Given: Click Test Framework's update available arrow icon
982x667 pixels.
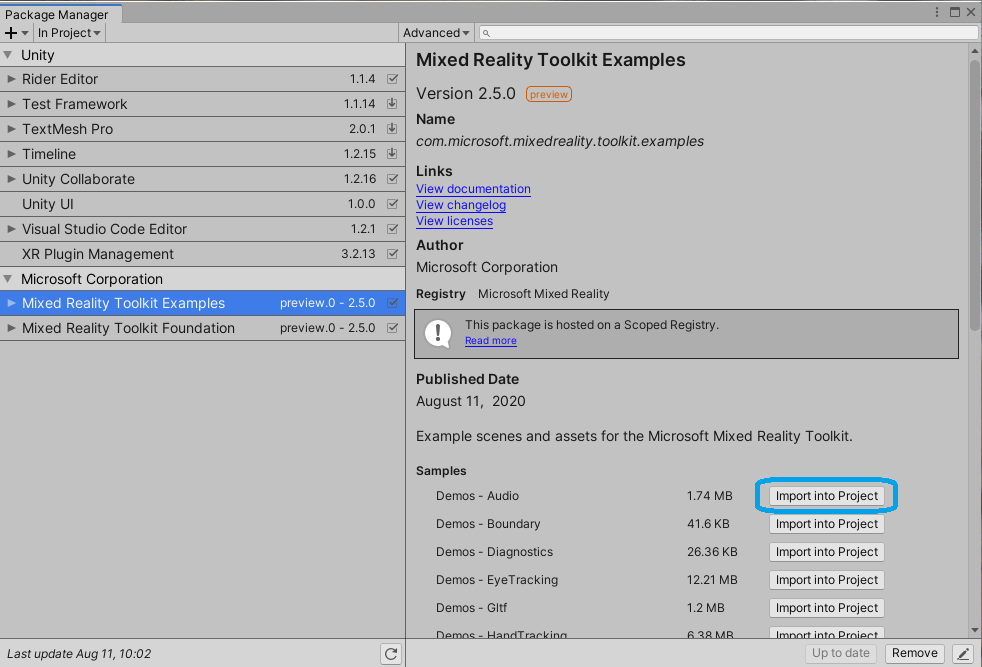Looking at the screenshot, I should click(392, 104).
